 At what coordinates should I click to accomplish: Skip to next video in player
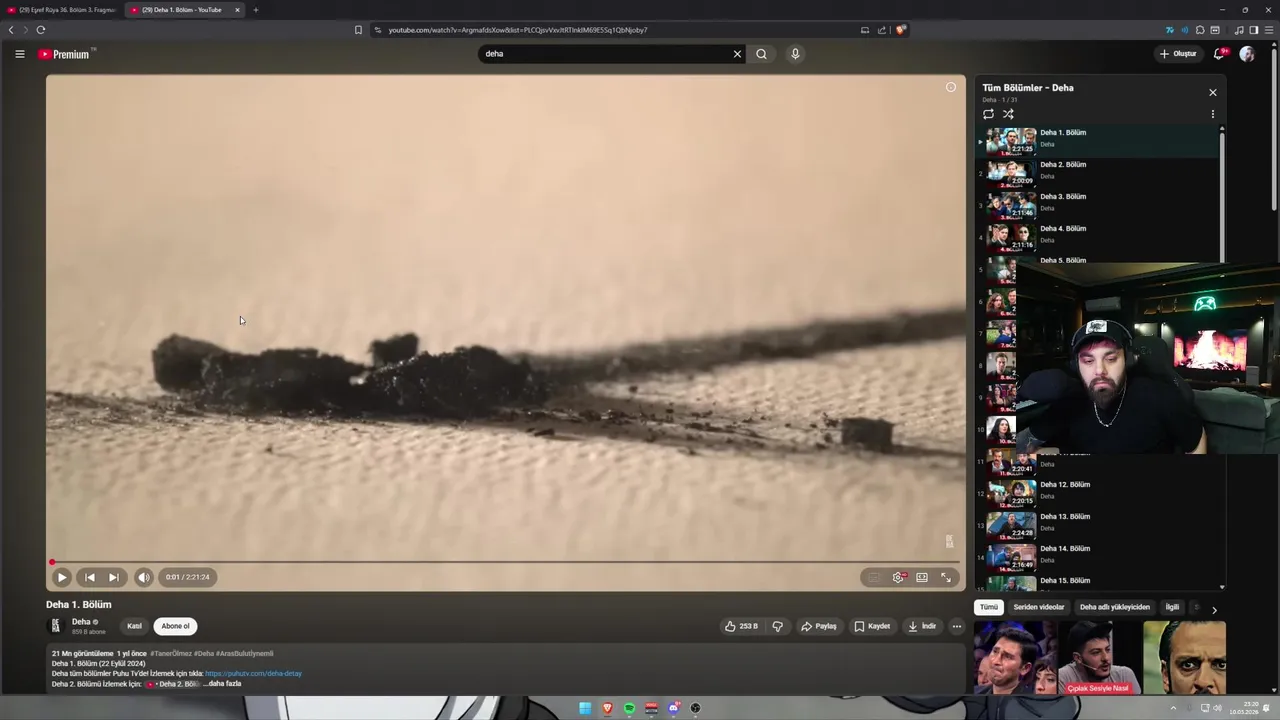click(x=114, y=577)
